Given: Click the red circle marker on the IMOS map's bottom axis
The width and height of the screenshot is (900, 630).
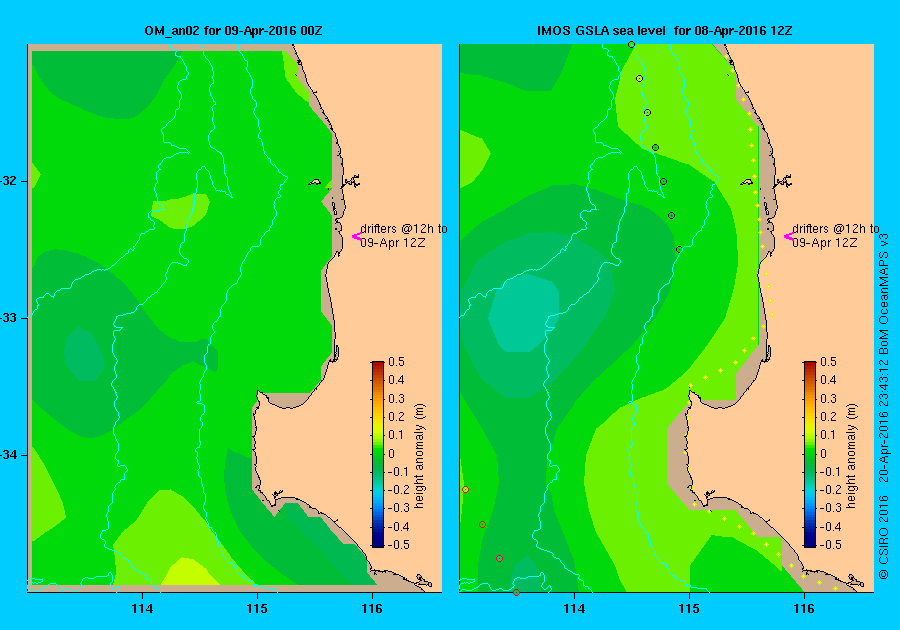Looking at the screenshot, I should [x=517, y=593].
